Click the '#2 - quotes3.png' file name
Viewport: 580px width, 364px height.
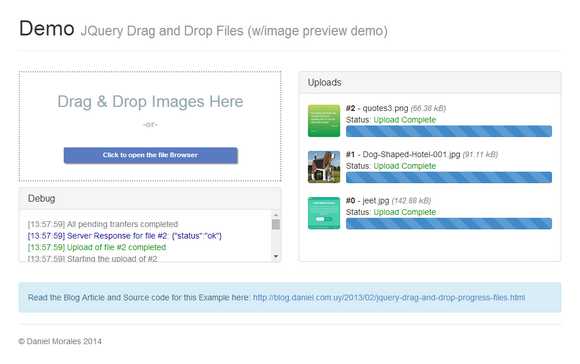[x=377, y=108]
